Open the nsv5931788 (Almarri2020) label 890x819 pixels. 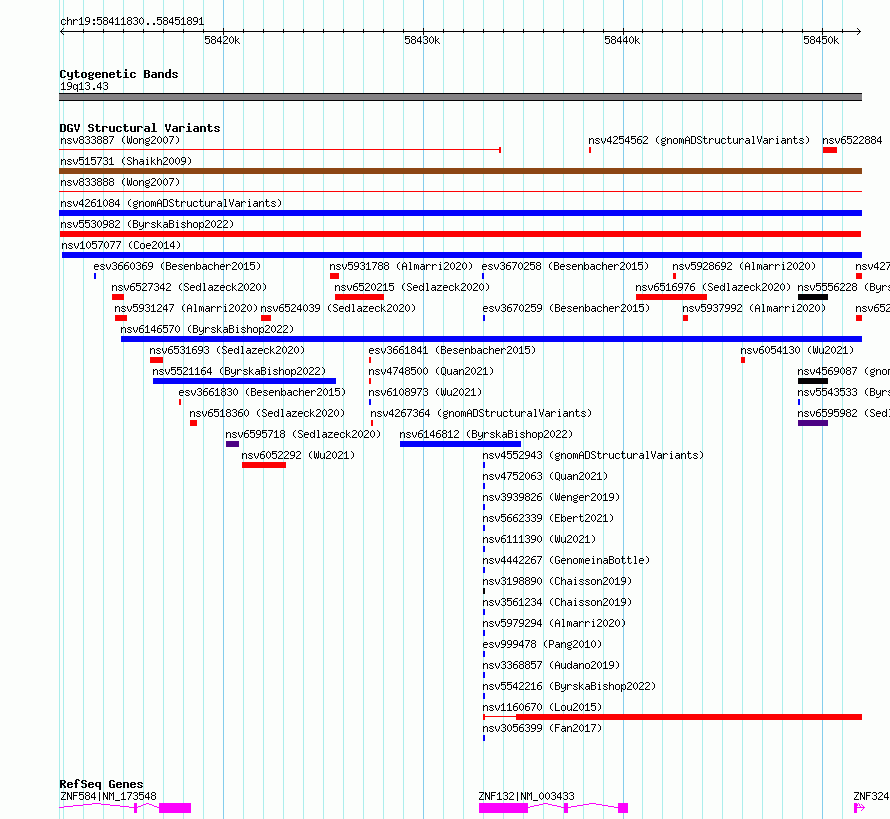(x=401, y=266)
